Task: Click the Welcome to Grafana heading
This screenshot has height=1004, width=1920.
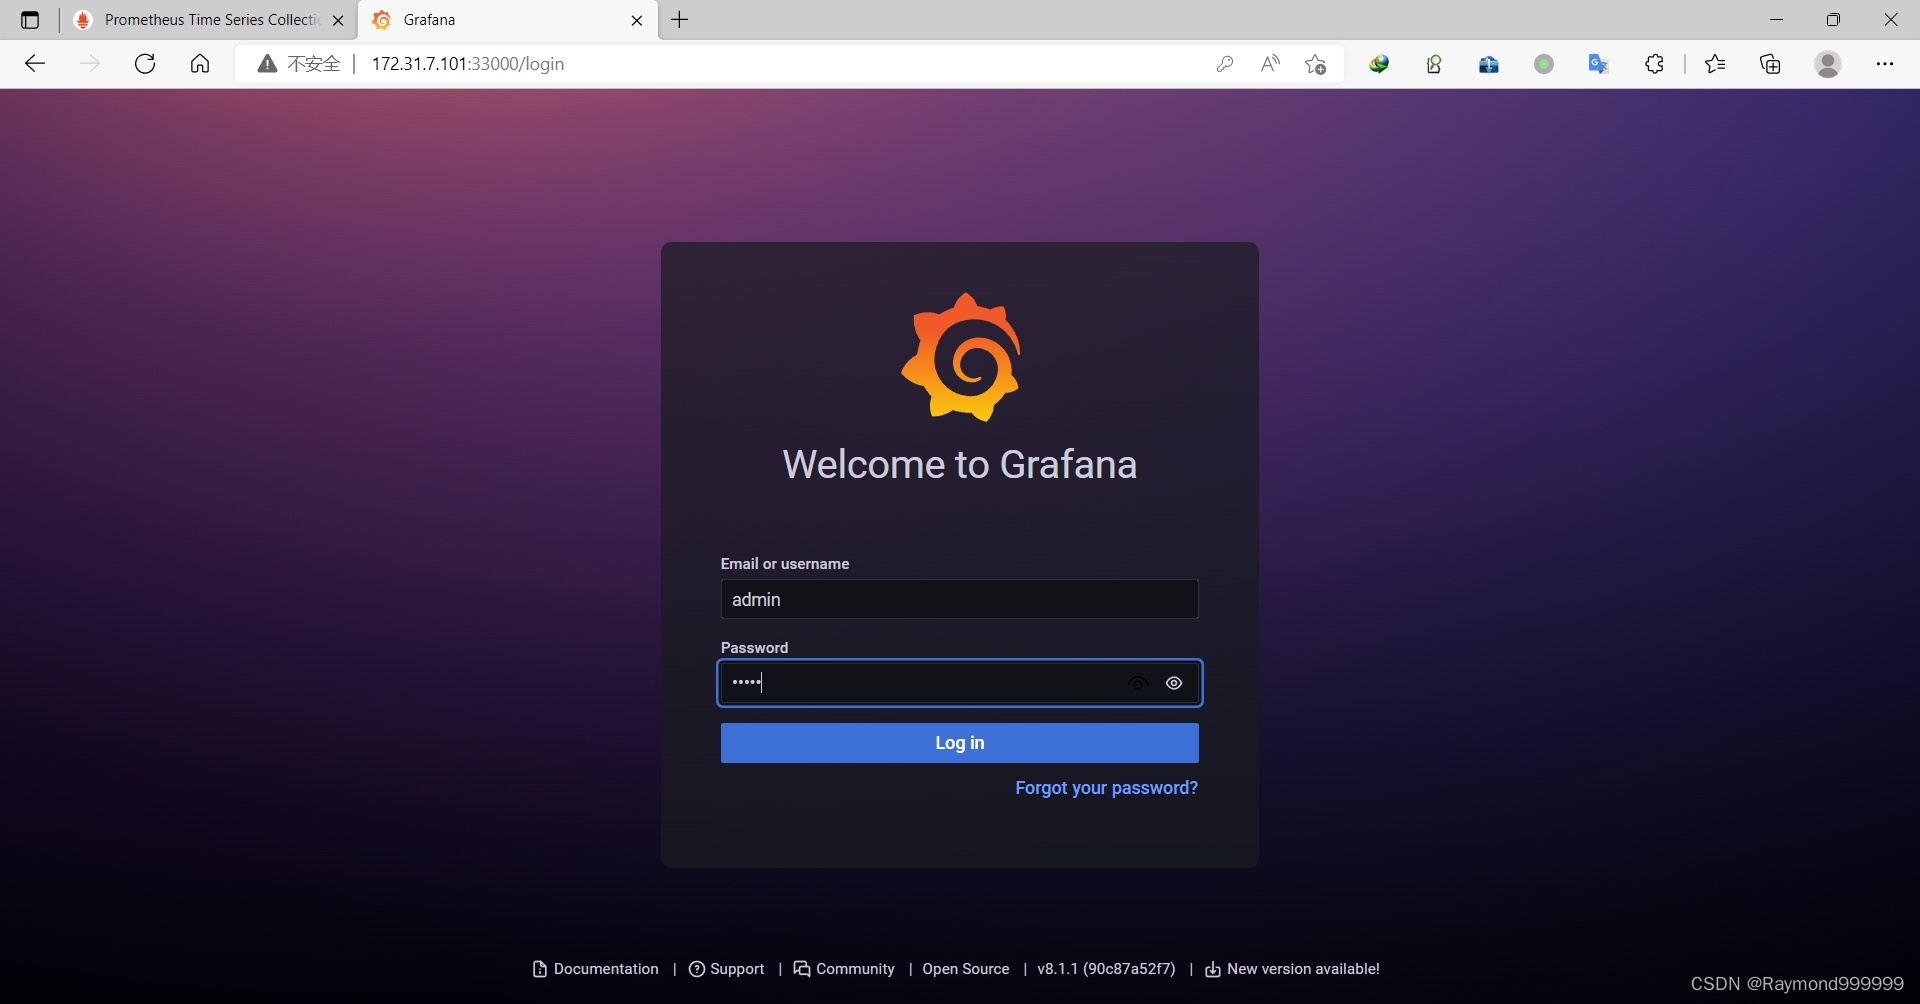Action: 960,465
